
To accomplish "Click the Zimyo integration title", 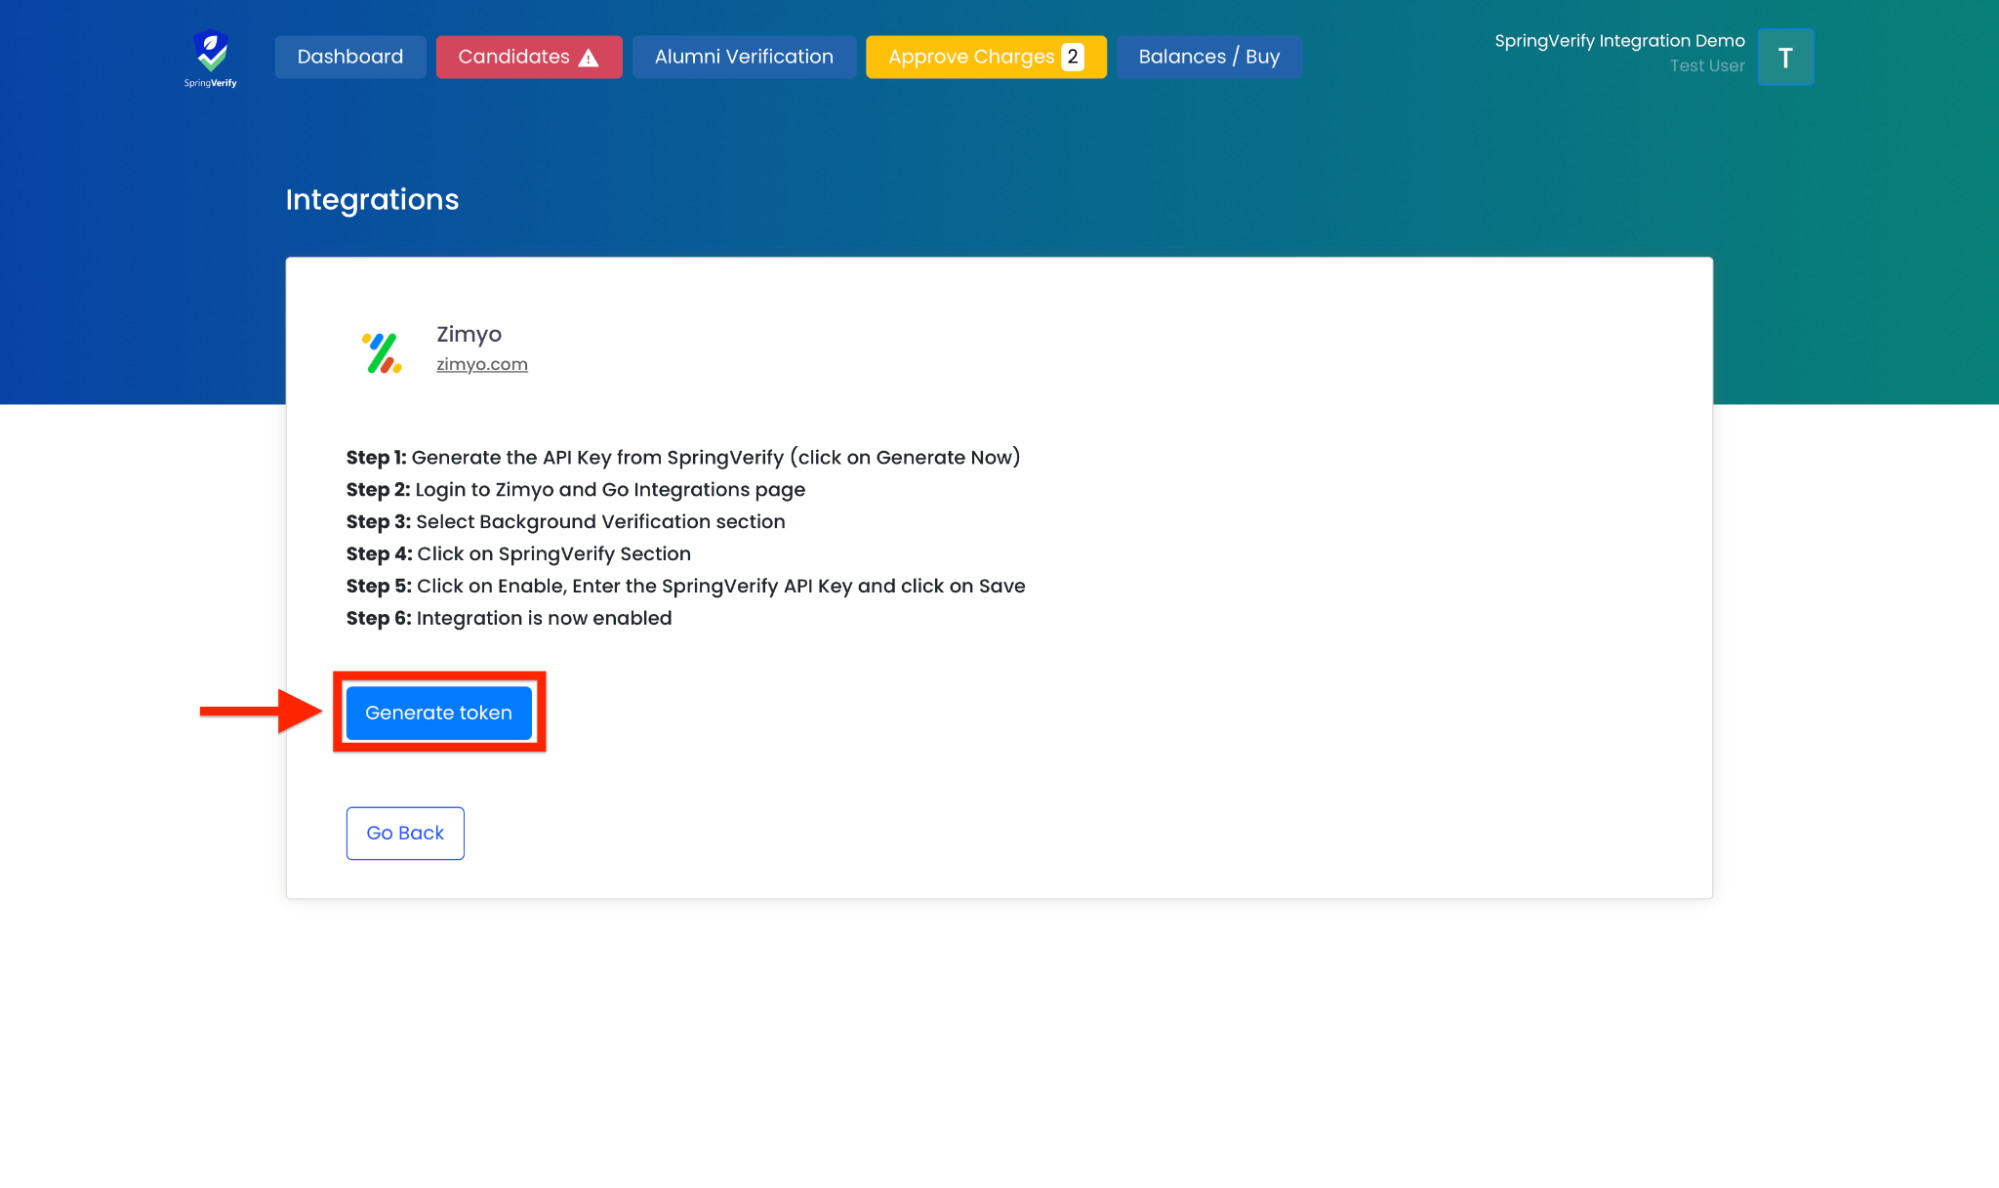I will tap(468, 334).
